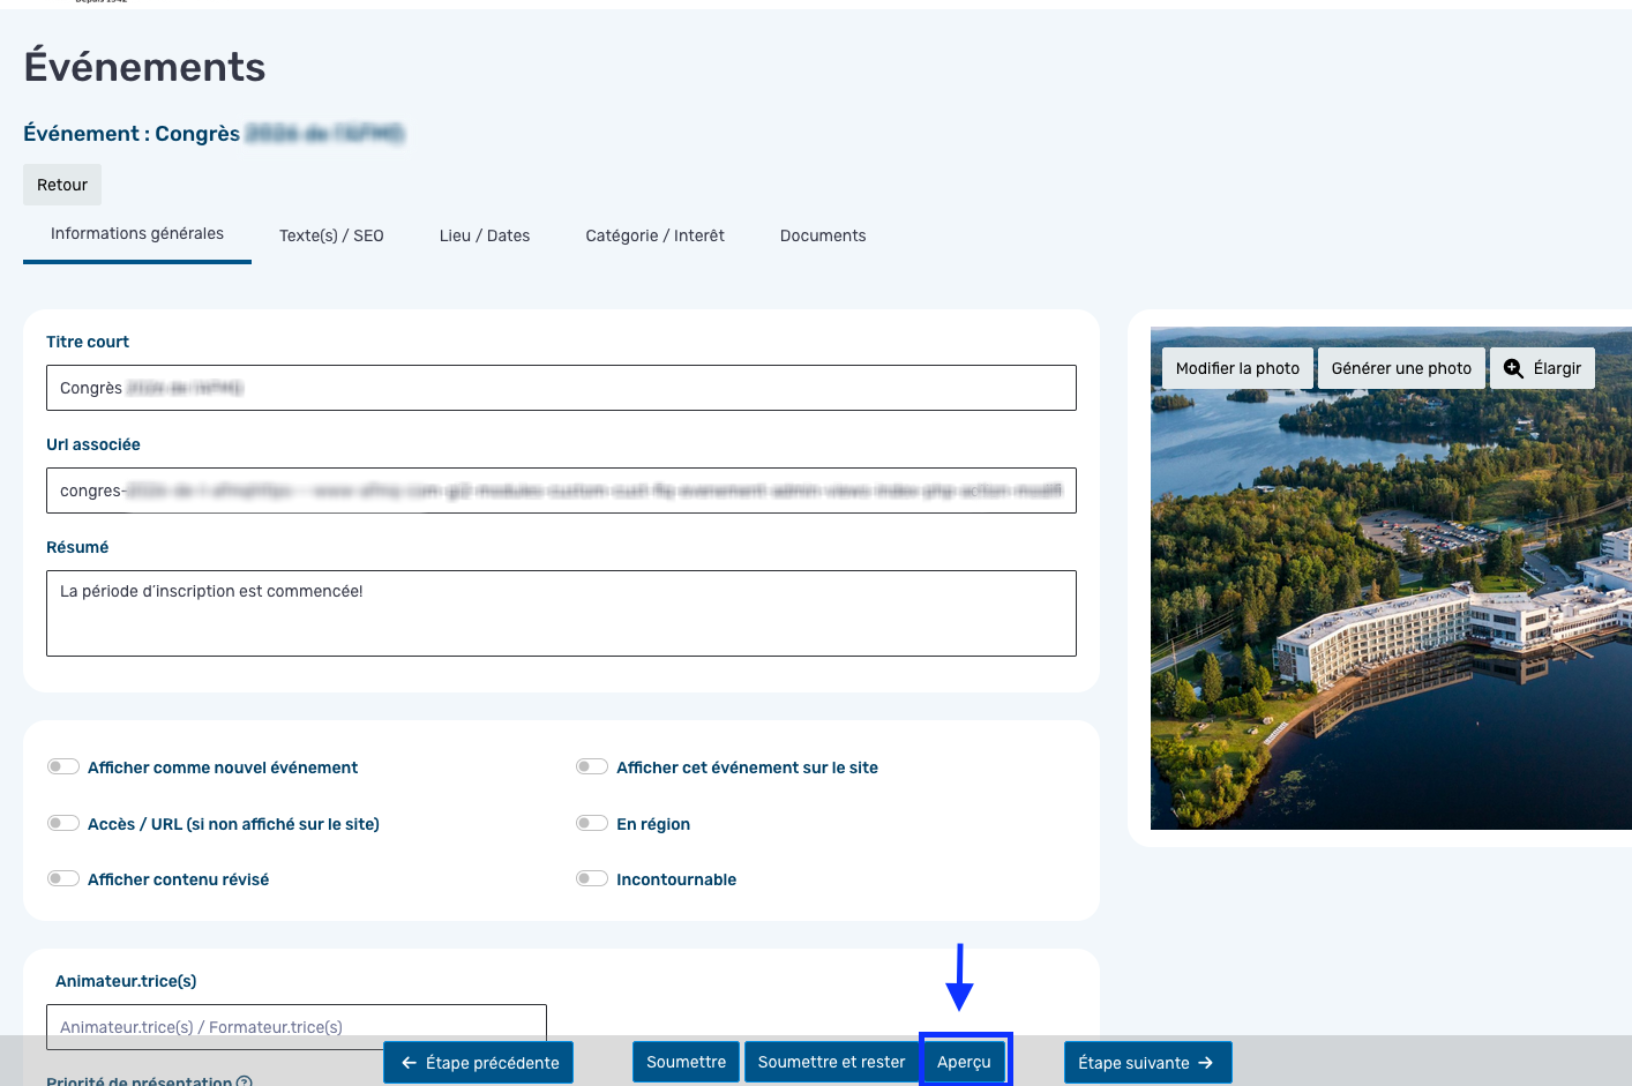Enable Afficher cet événement sur le site
This screenshot has height=1086, width=1632.
(592, 767)
